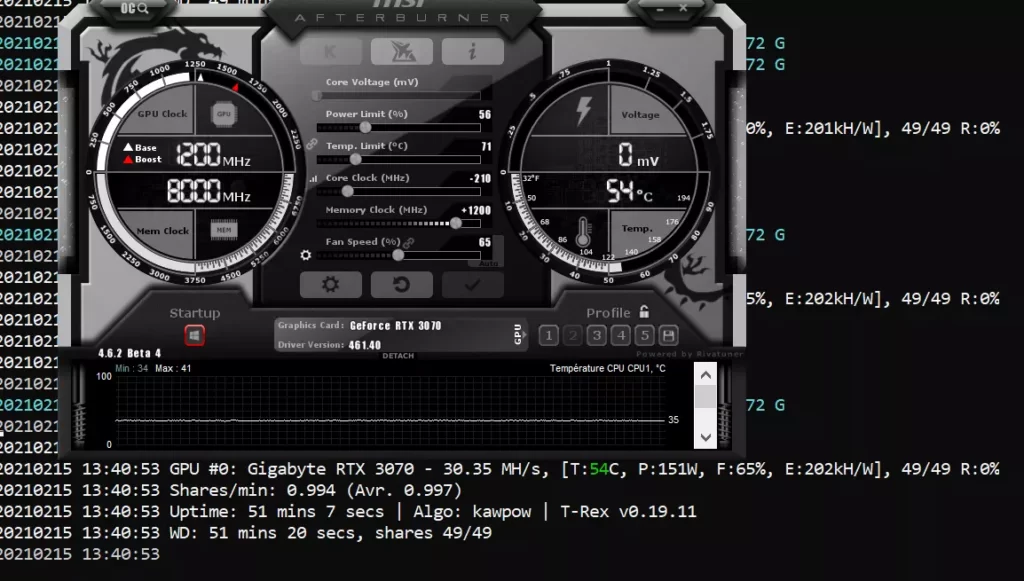Click the monitor graph scrollbar thumb
This screenshot has width=1024, height=581.
click(705, 396)
